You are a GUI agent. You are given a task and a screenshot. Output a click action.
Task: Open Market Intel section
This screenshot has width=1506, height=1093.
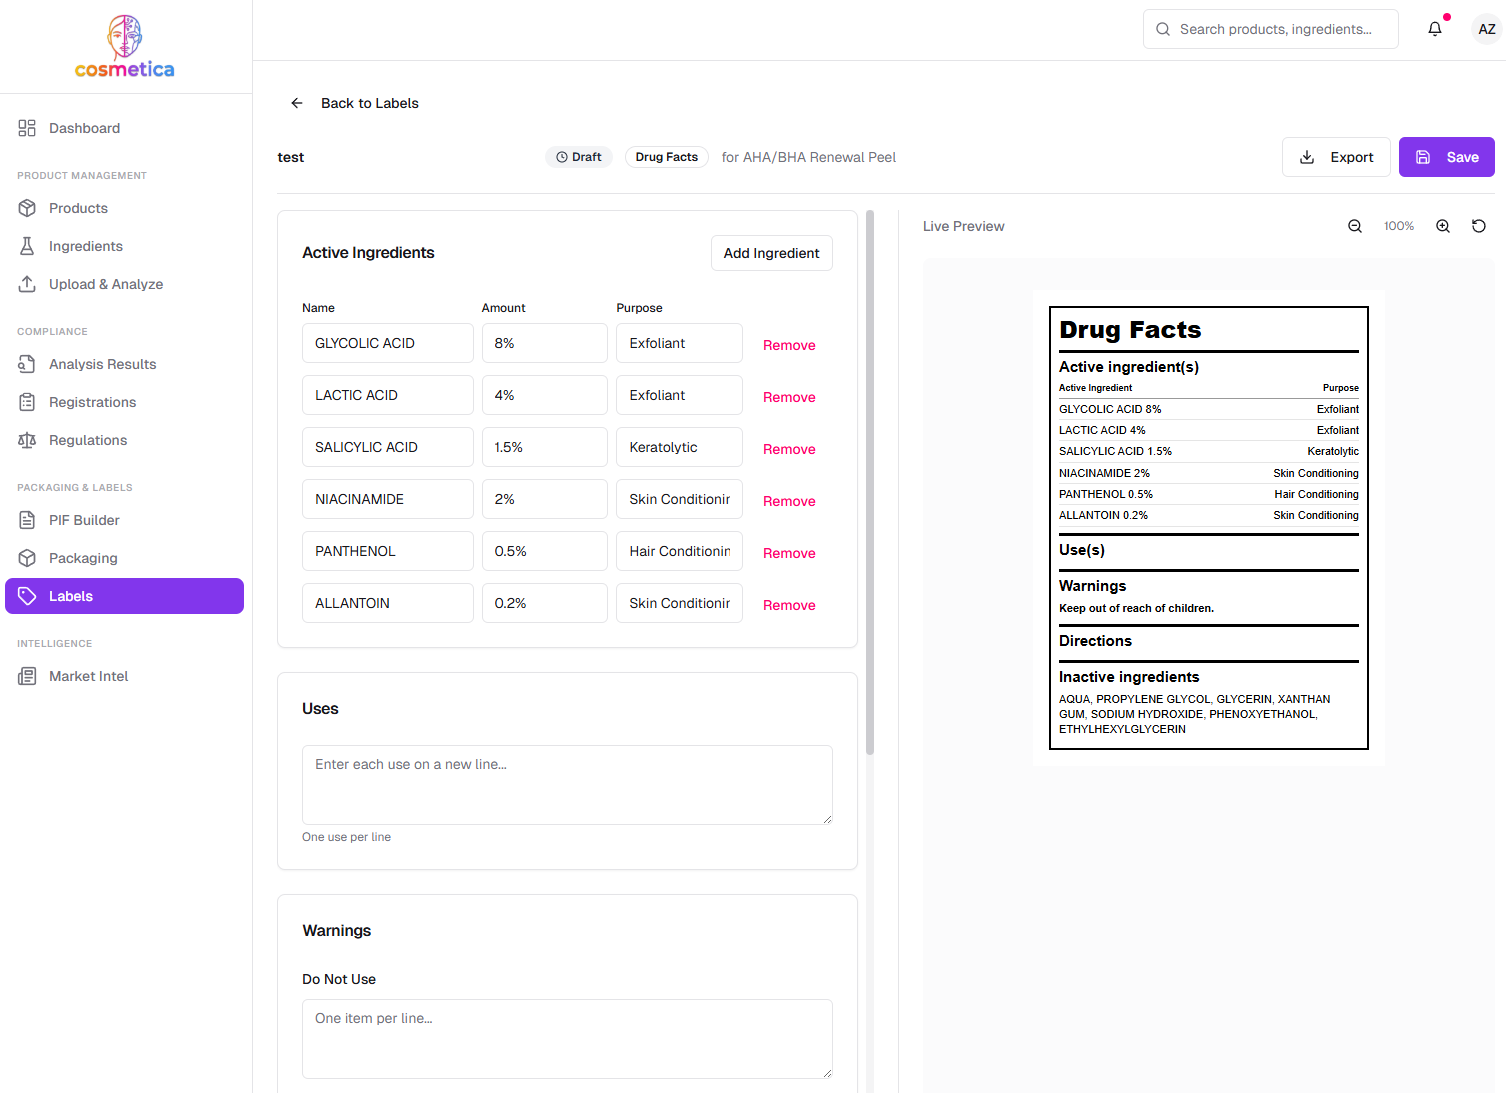point(88,676)
